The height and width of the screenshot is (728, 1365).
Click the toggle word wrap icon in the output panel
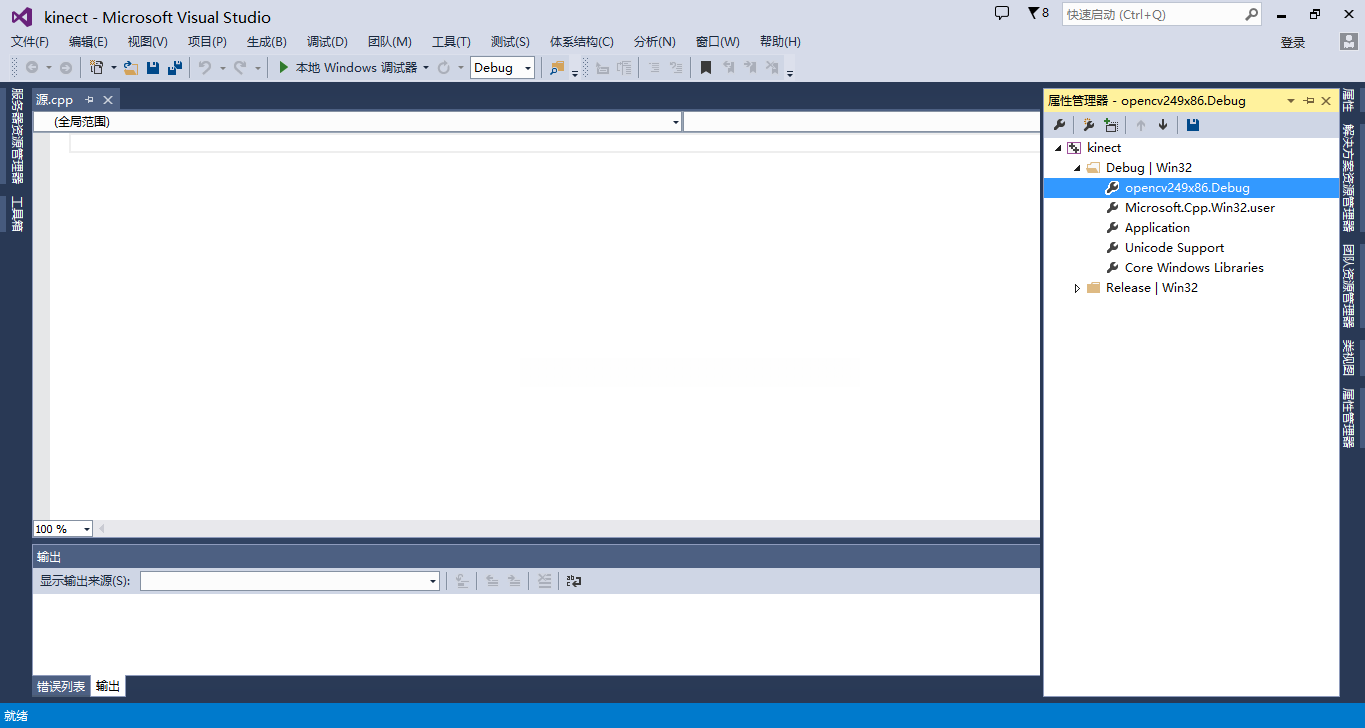(574, 581)
